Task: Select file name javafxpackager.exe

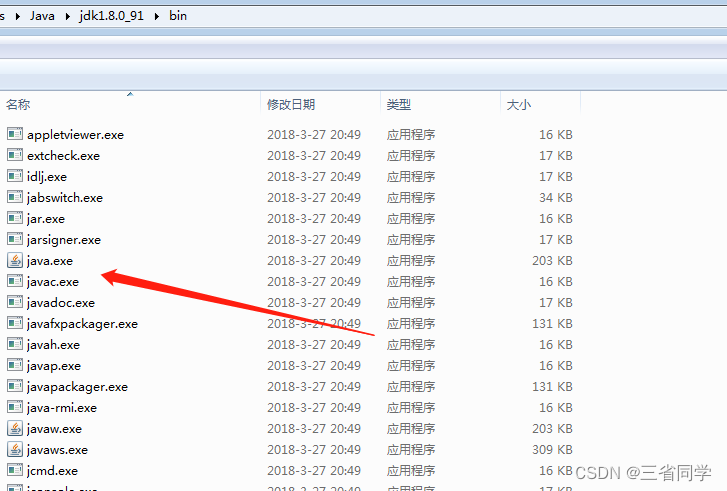Action: click(83, 324)
